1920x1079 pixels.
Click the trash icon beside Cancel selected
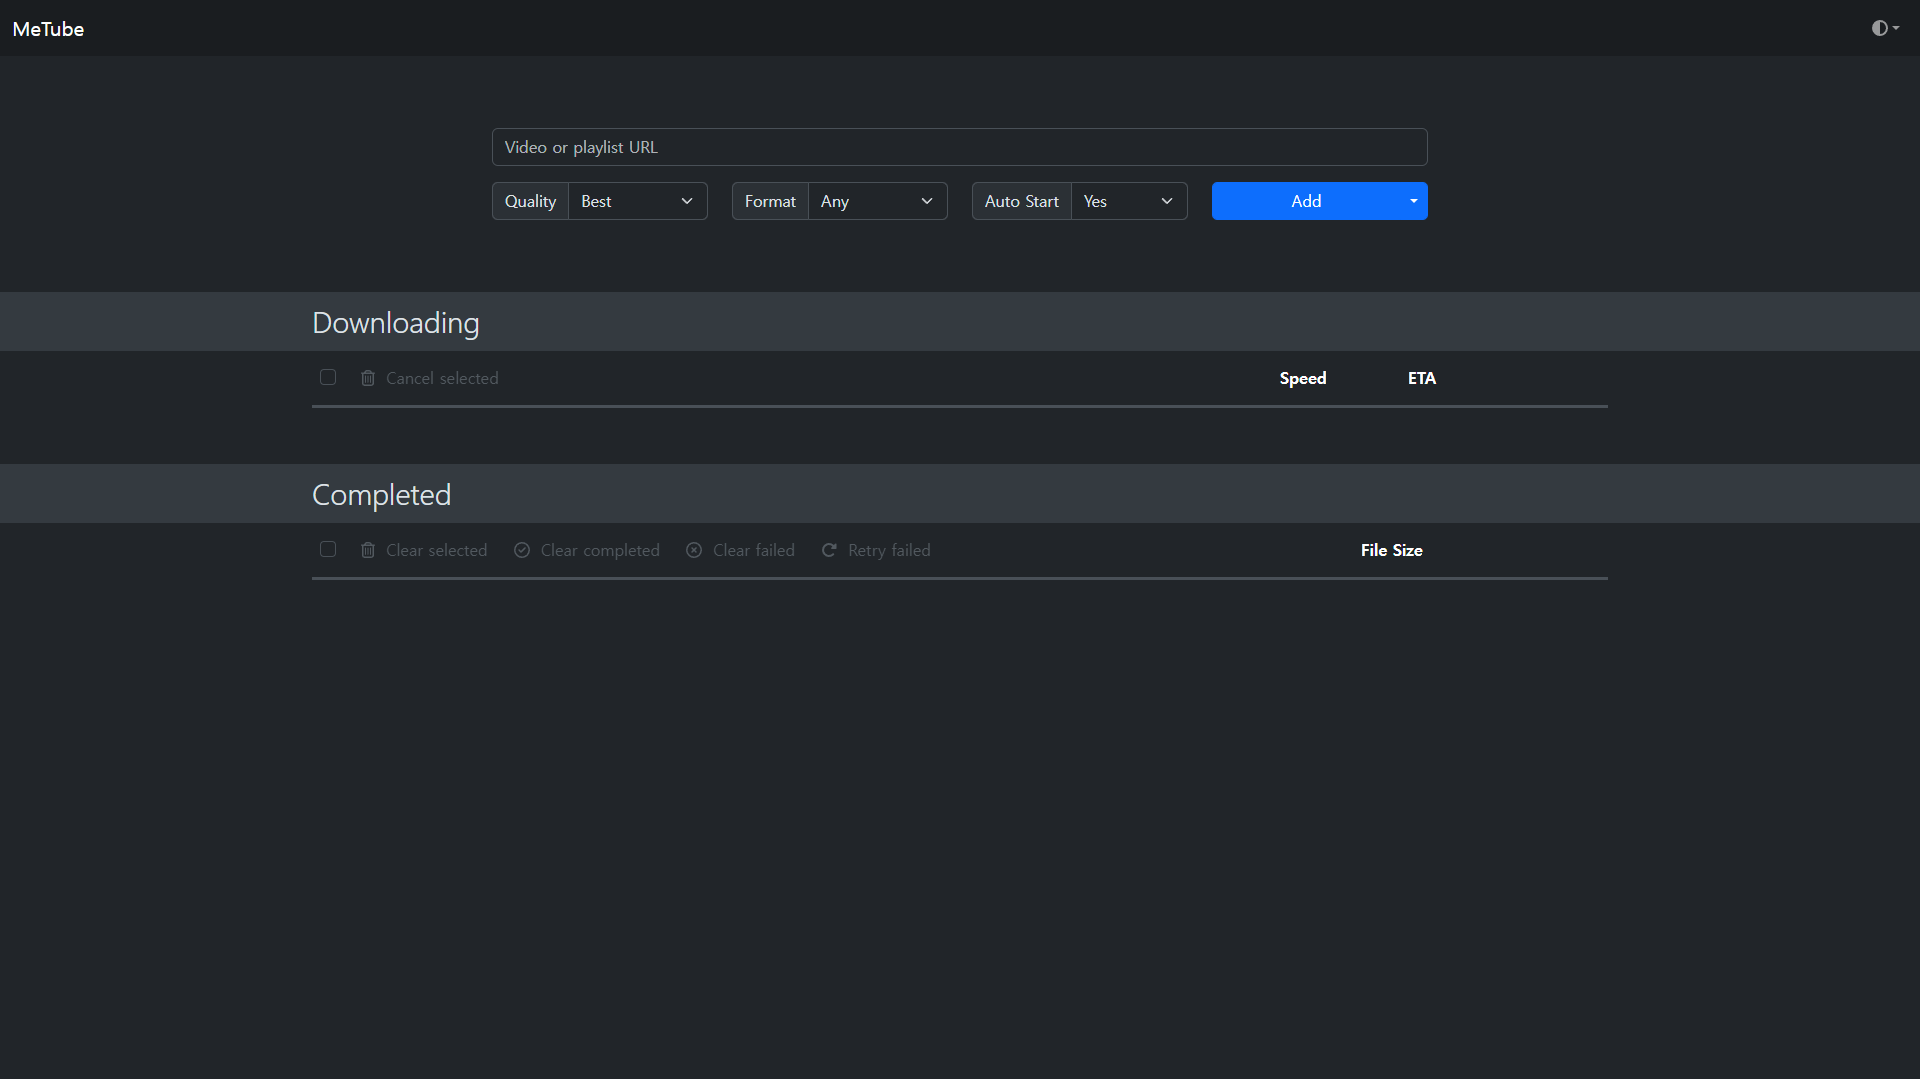(x=368, y=378)
